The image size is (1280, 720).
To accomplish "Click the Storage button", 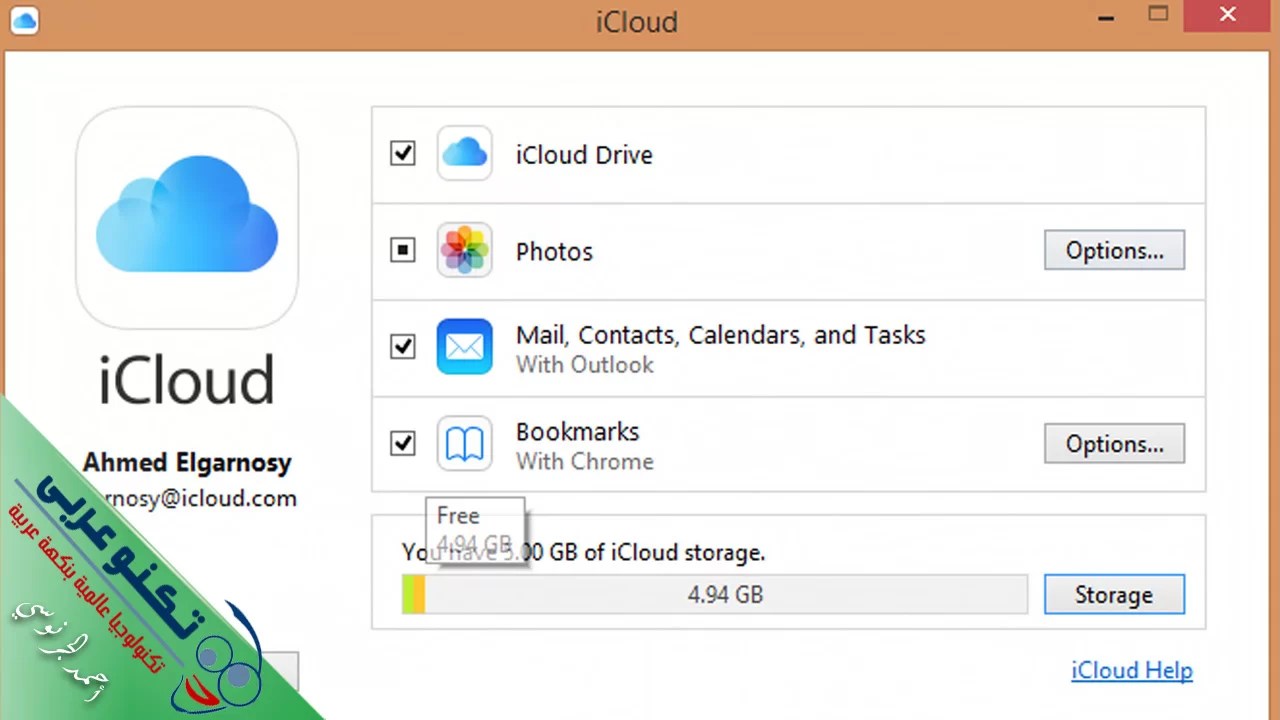I will (x=1114, y=595).
